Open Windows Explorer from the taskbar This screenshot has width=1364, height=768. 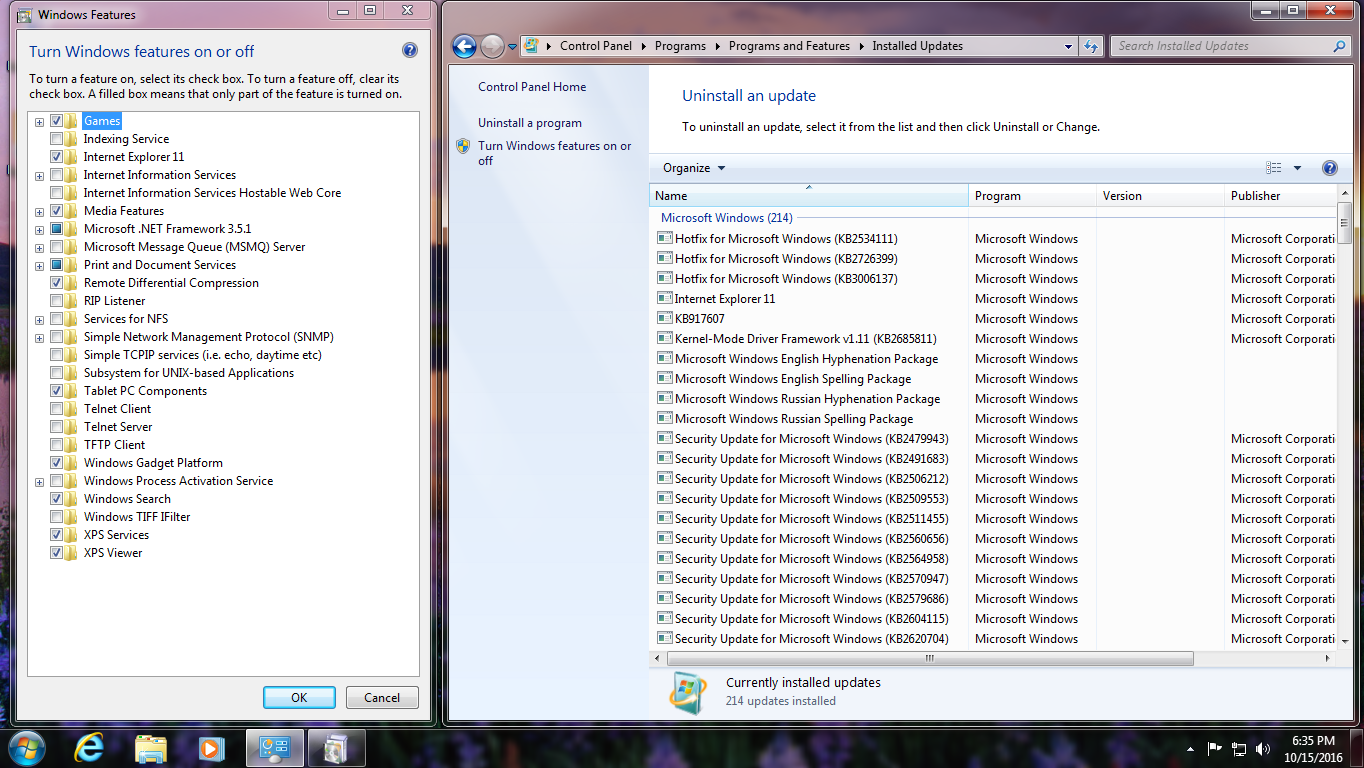tap(151, 748)
